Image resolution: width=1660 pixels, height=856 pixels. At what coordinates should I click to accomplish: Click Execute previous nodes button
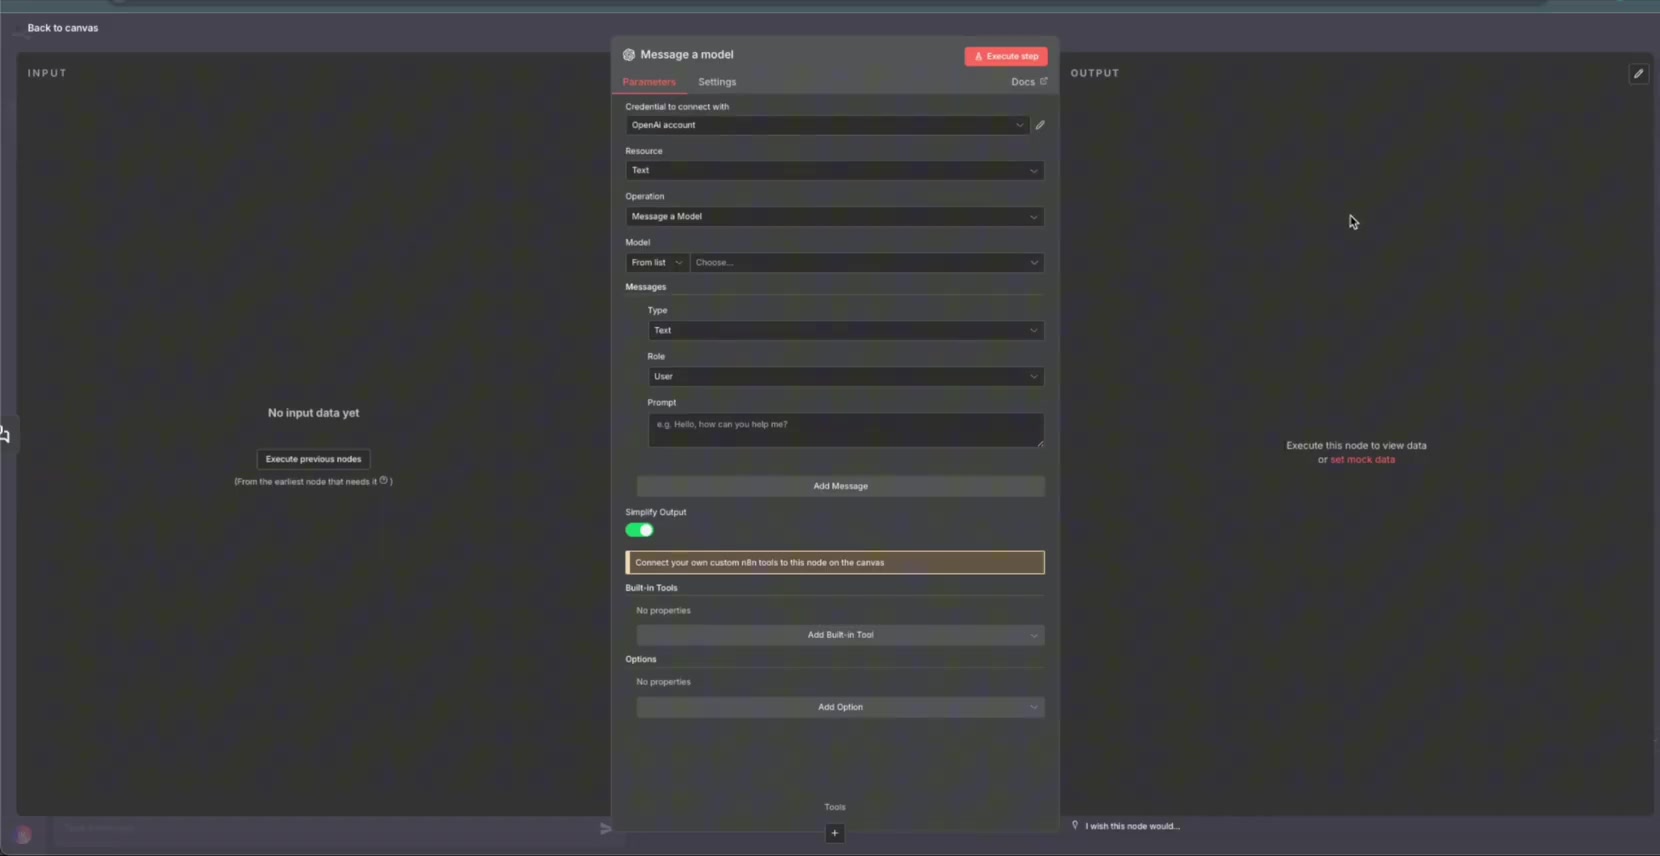[313, 459]
